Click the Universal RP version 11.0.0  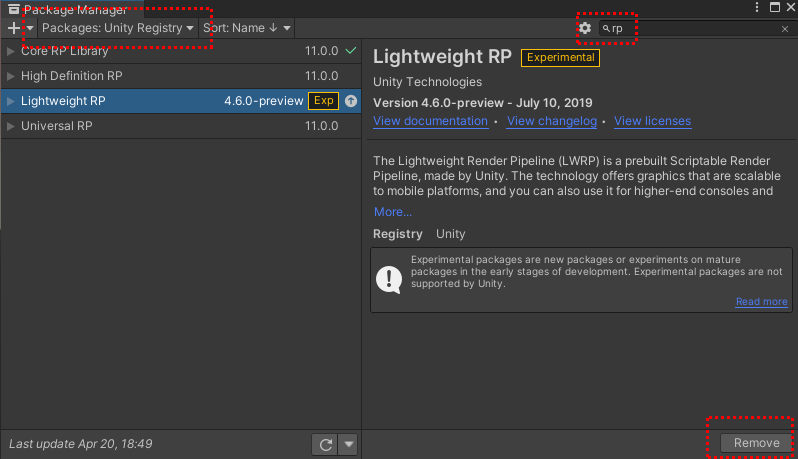(321, 126)
